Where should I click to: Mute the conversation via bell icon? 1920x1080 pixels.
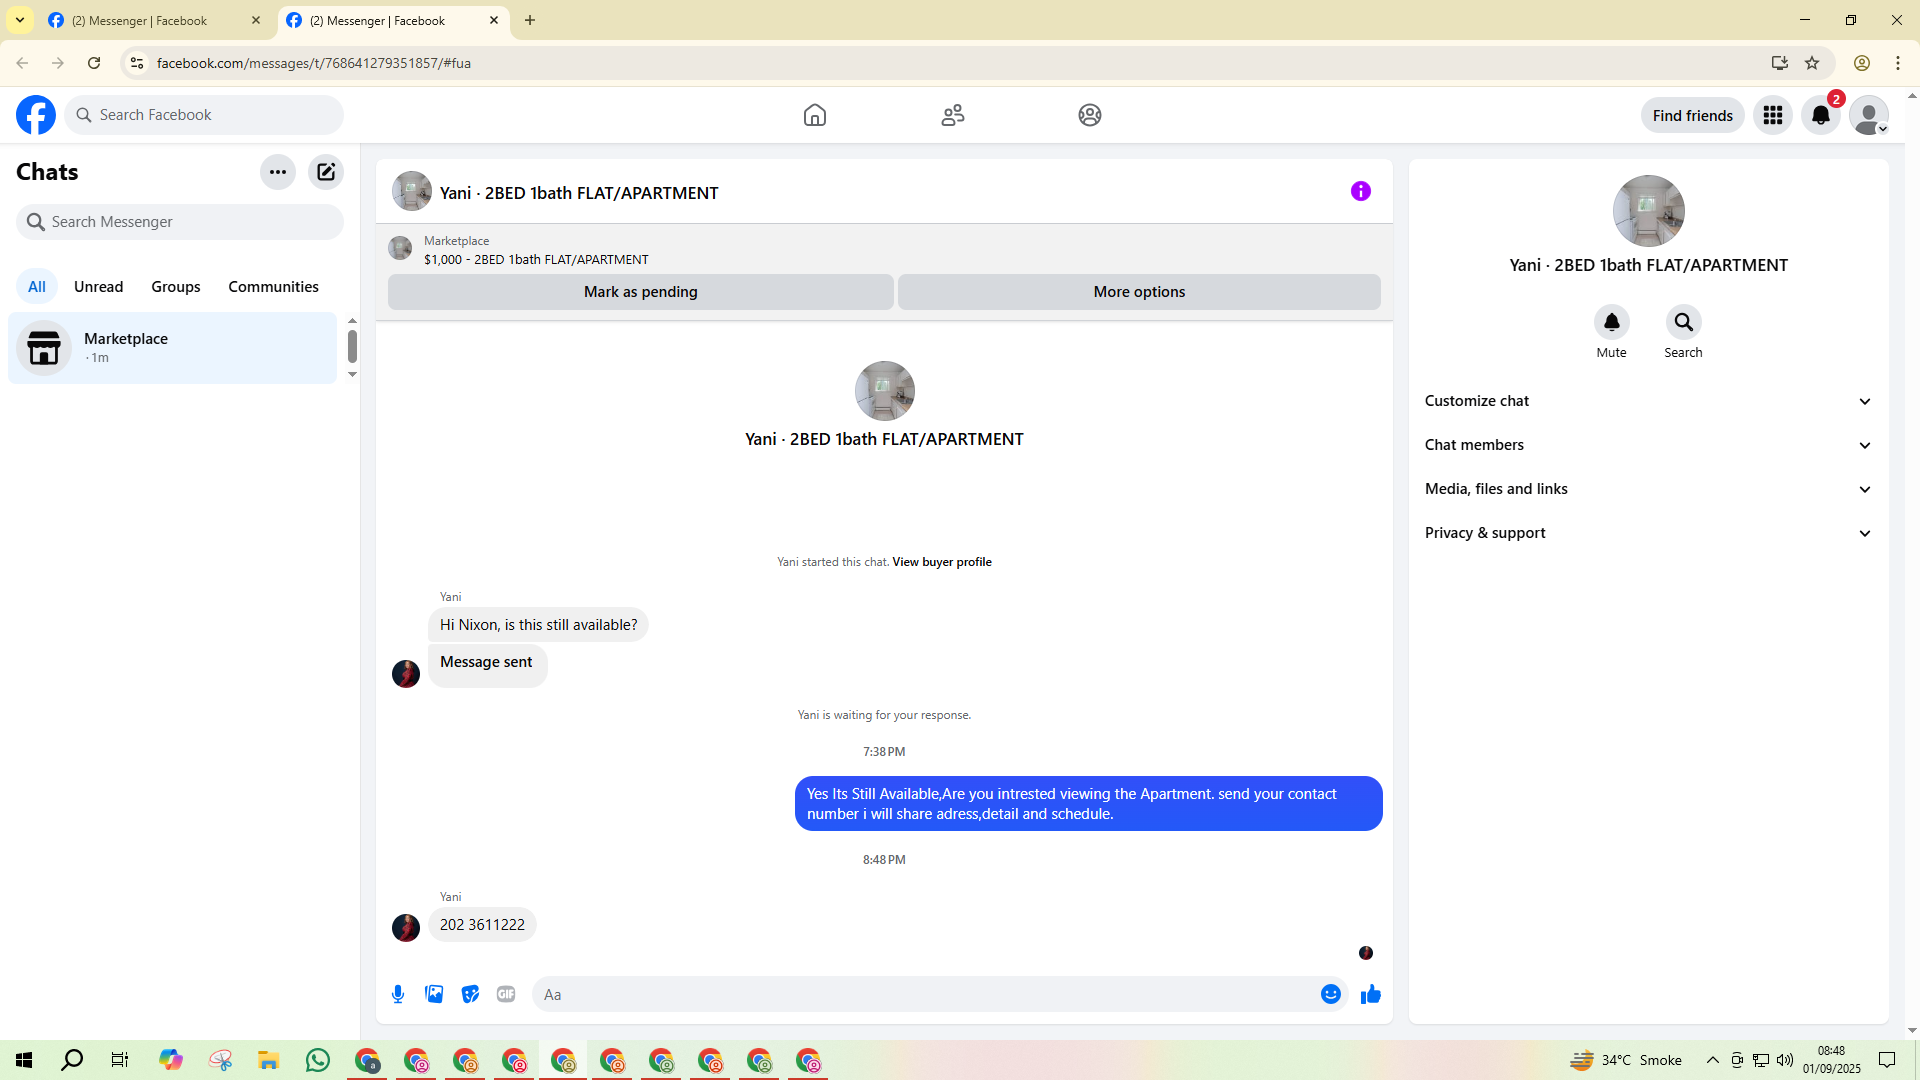coord(1612,322)
